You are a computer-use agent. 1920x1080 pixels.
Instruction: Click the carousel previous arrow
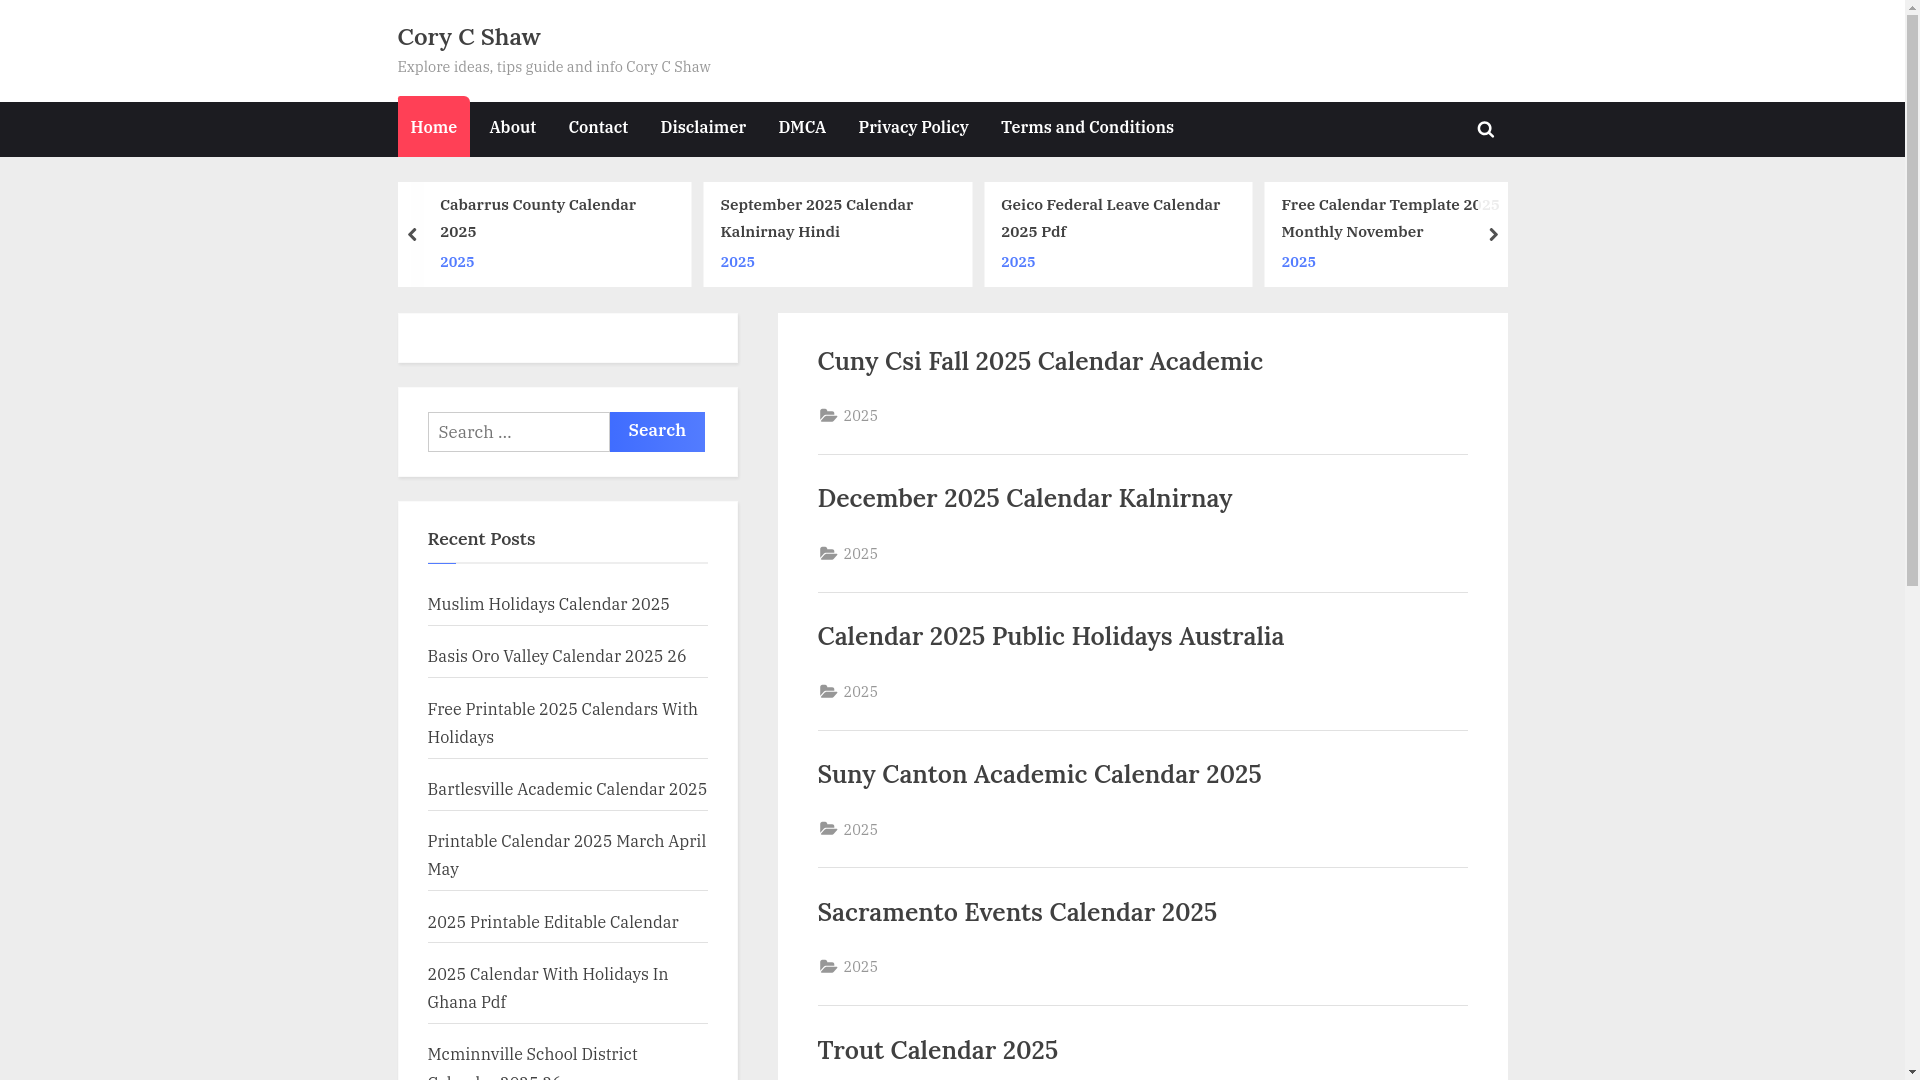pos(412,234)
